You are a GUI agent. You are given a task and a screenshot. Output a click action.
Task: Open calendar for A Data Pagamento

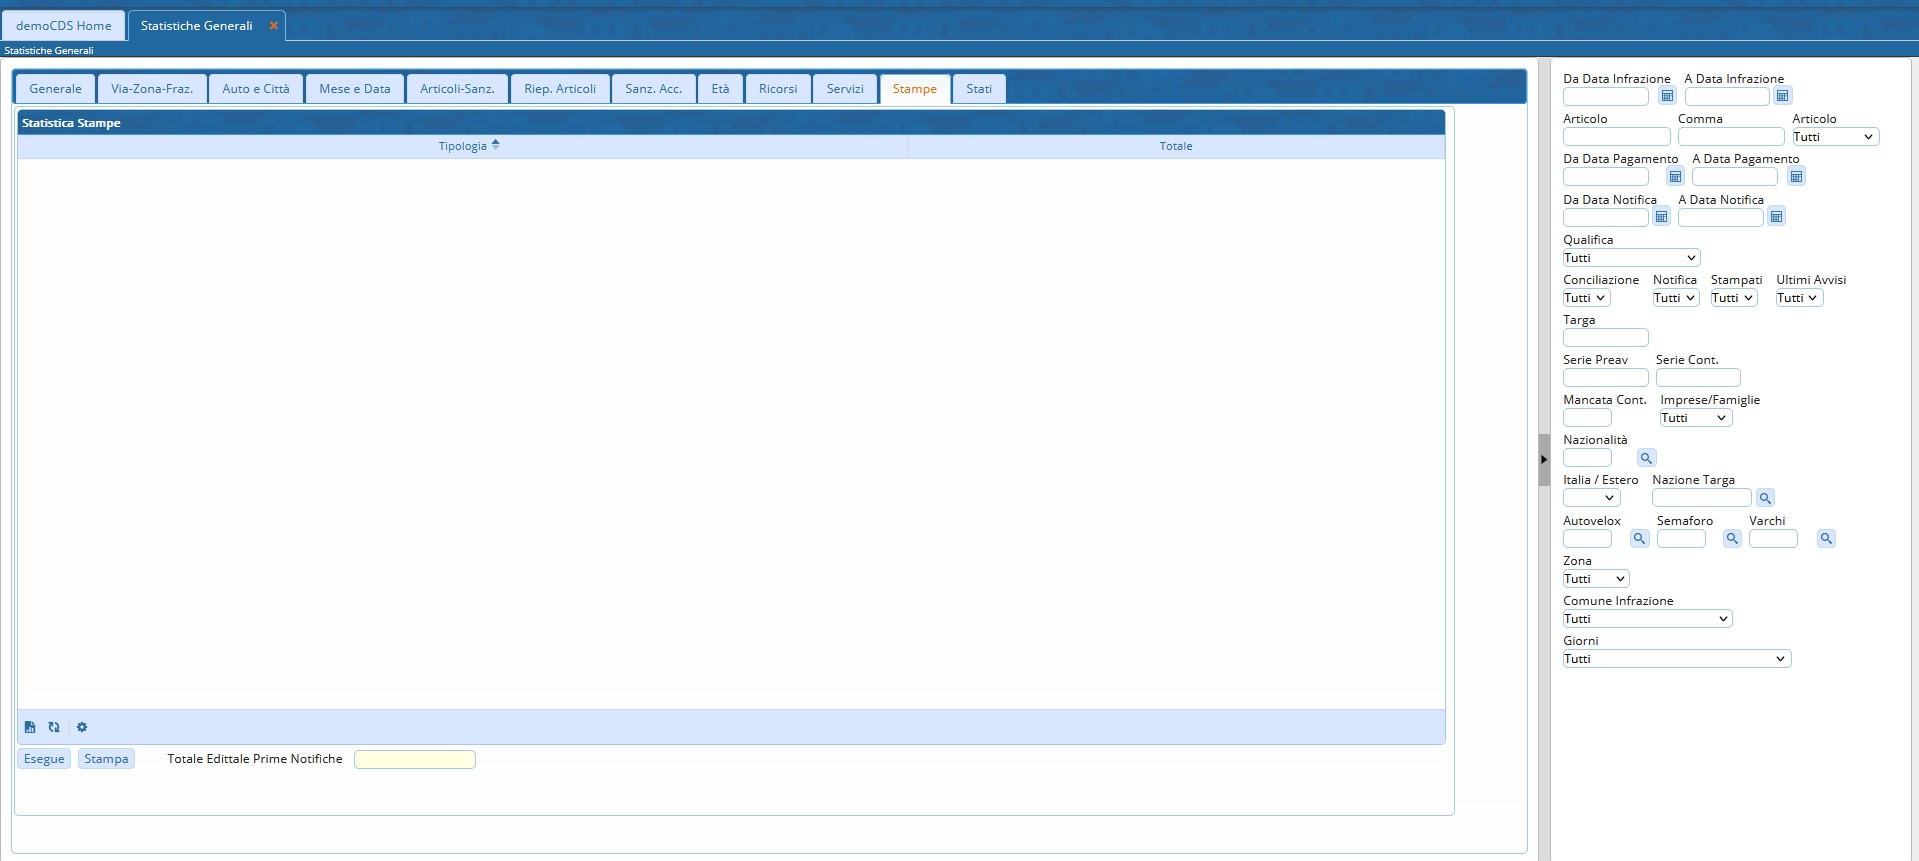[1796, 177]
